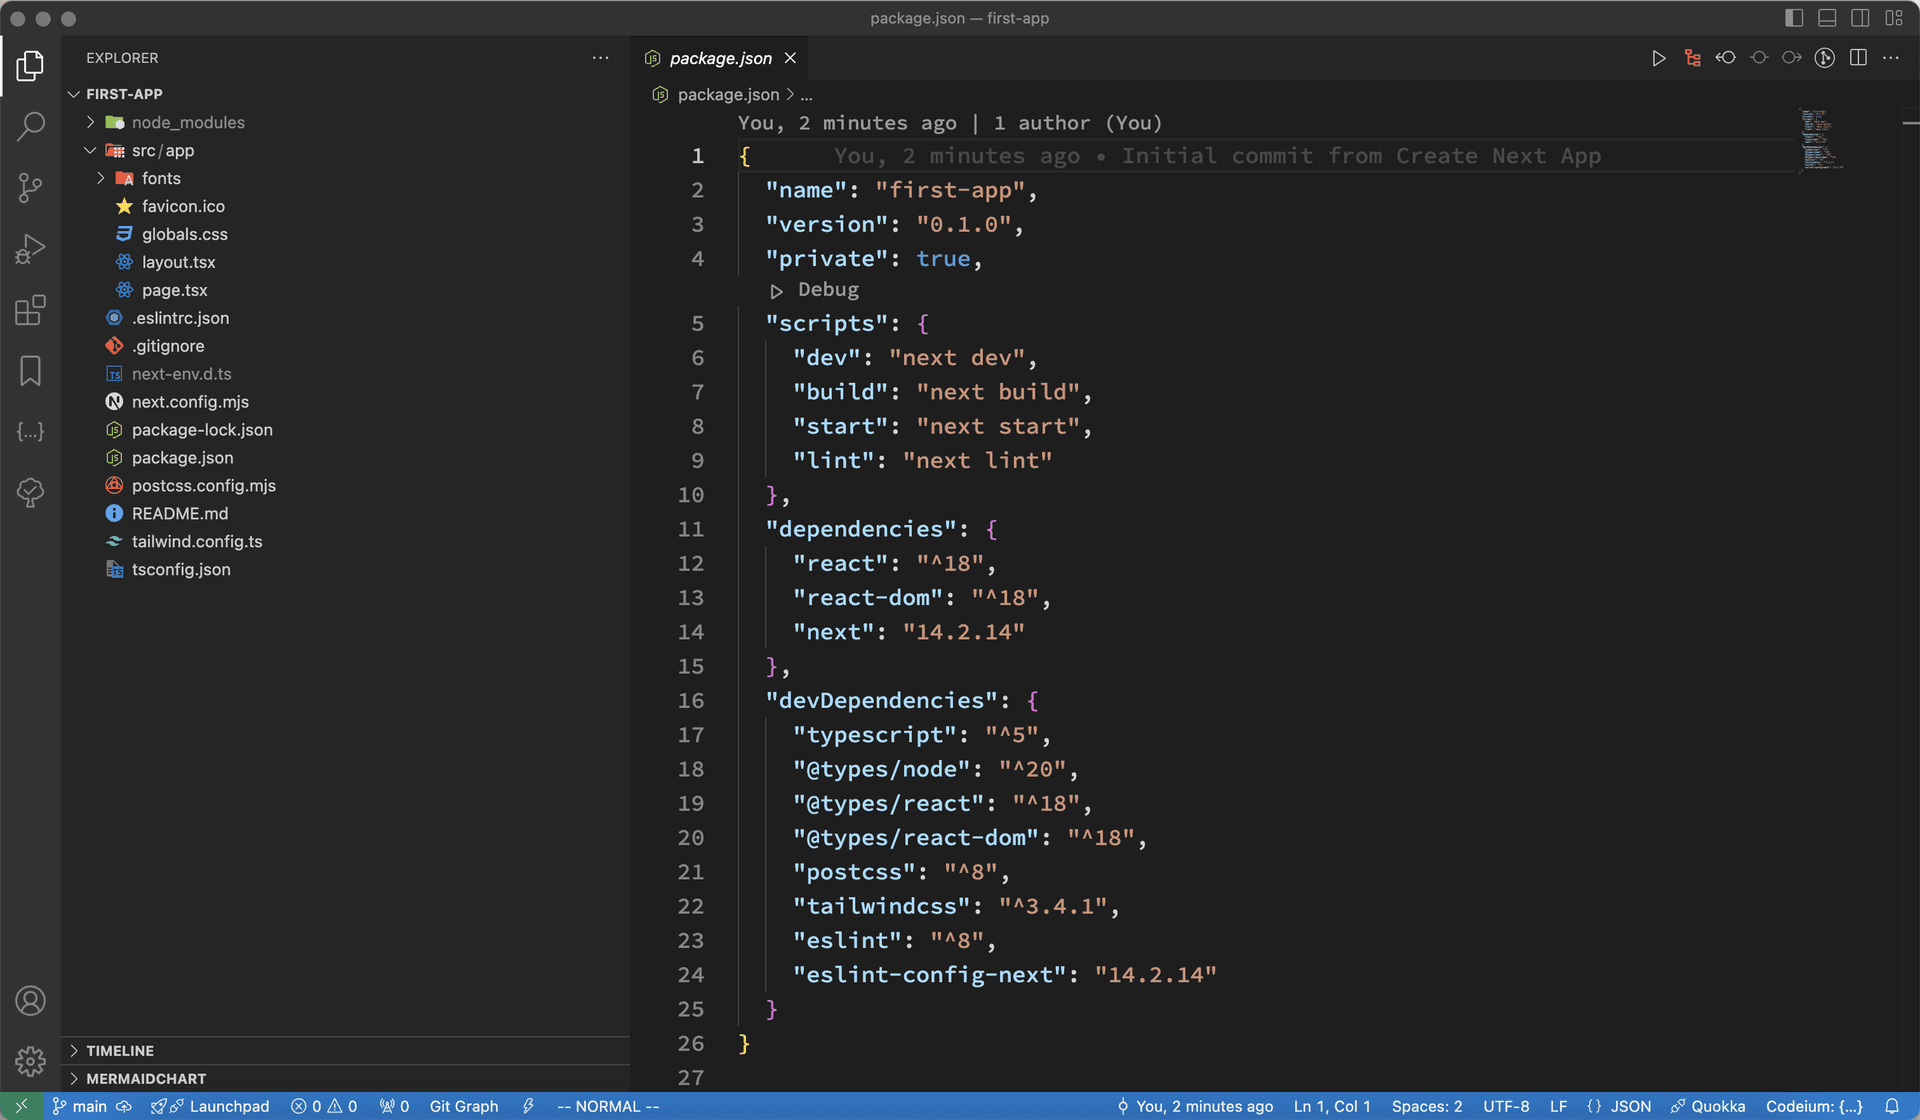This screenshot has width=1920, height=1120.
Task: Open the Customize Layout icon
Action: (x=1894, y=18)
